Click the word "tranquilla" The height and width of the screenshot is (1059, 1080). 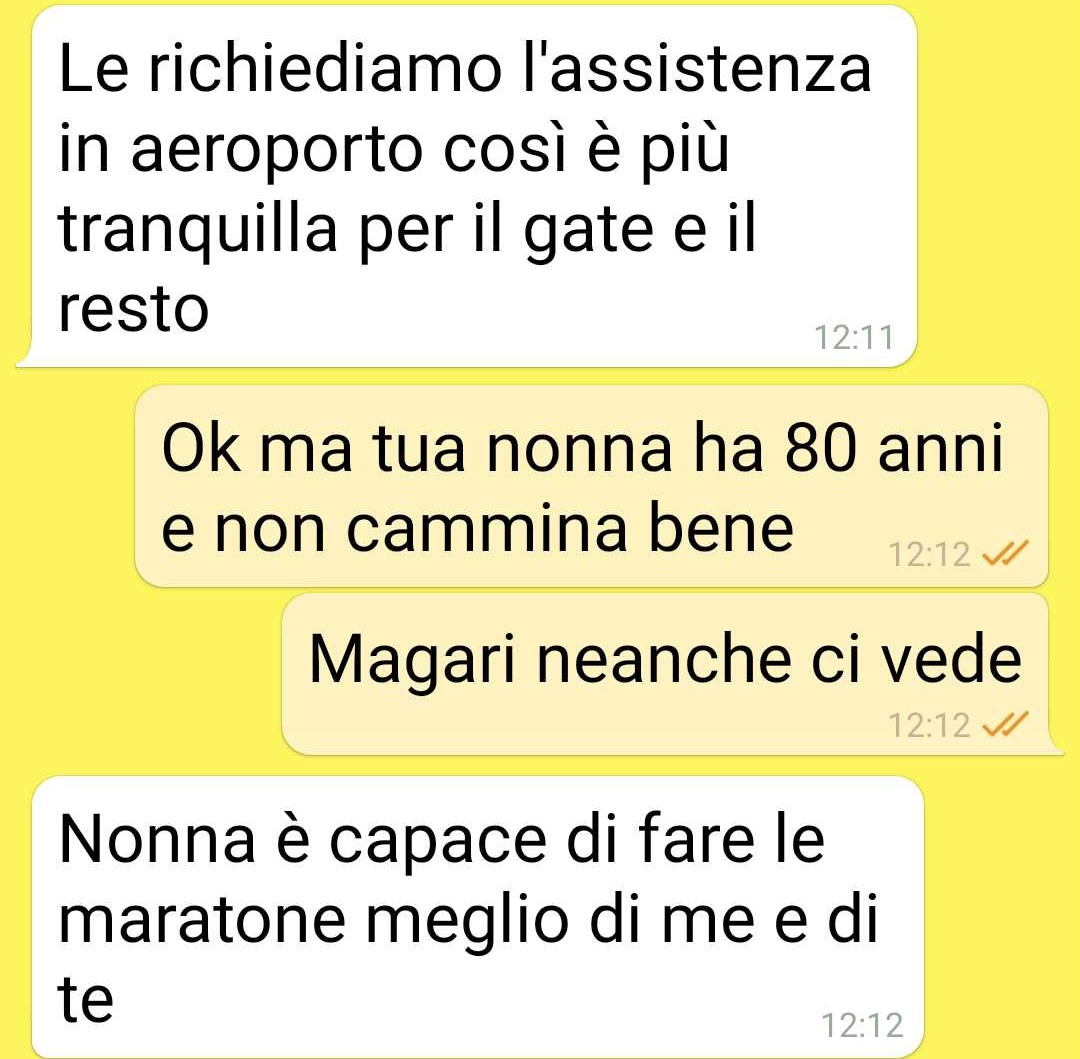coord(198,231)
